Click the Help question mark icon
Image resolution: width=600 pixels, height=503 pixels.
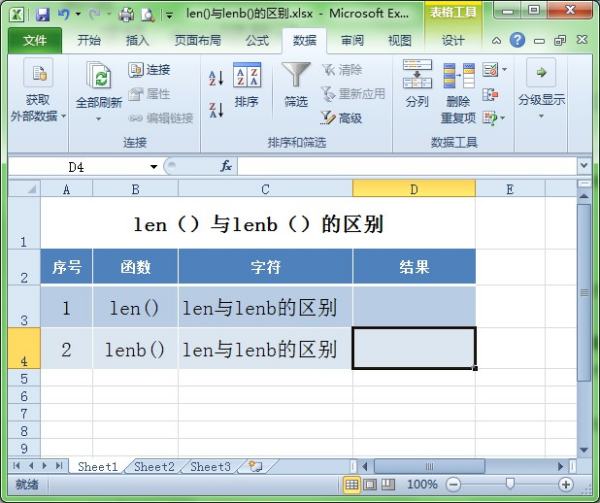517,40
